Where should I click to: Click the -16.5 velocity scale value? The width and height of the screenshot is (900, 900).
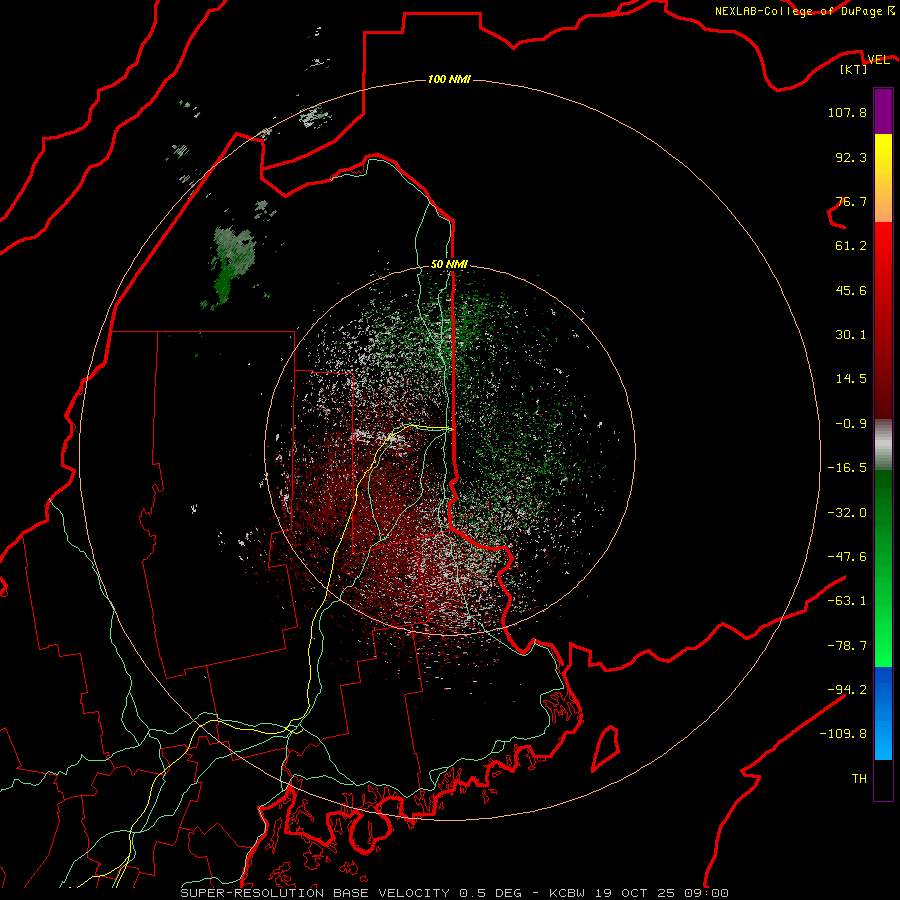pyautogui.click(x=847, y=468)
